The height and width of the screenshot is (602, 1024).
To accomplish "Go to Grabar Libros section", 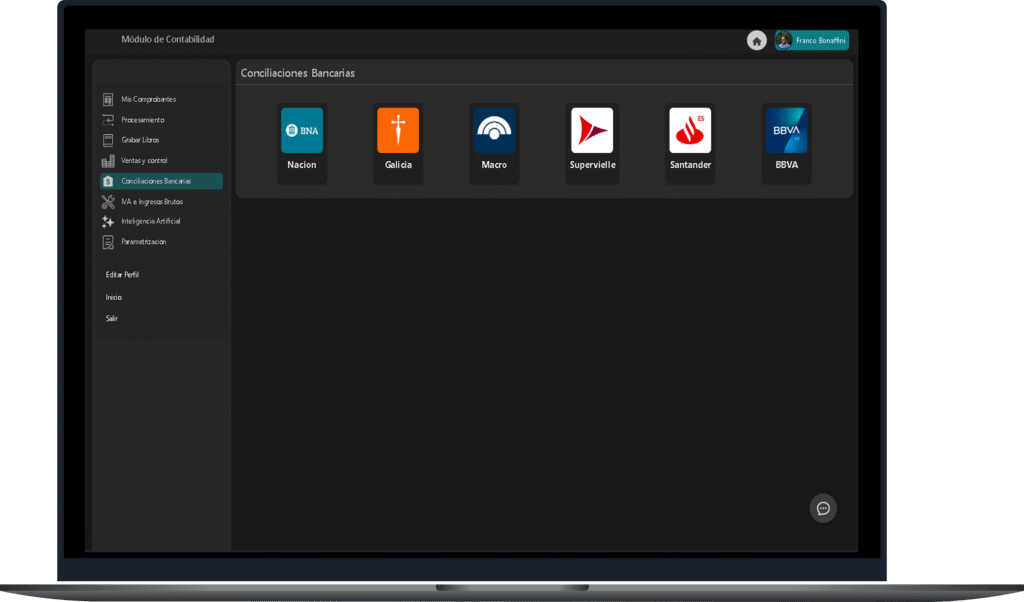I will (140, 140).
